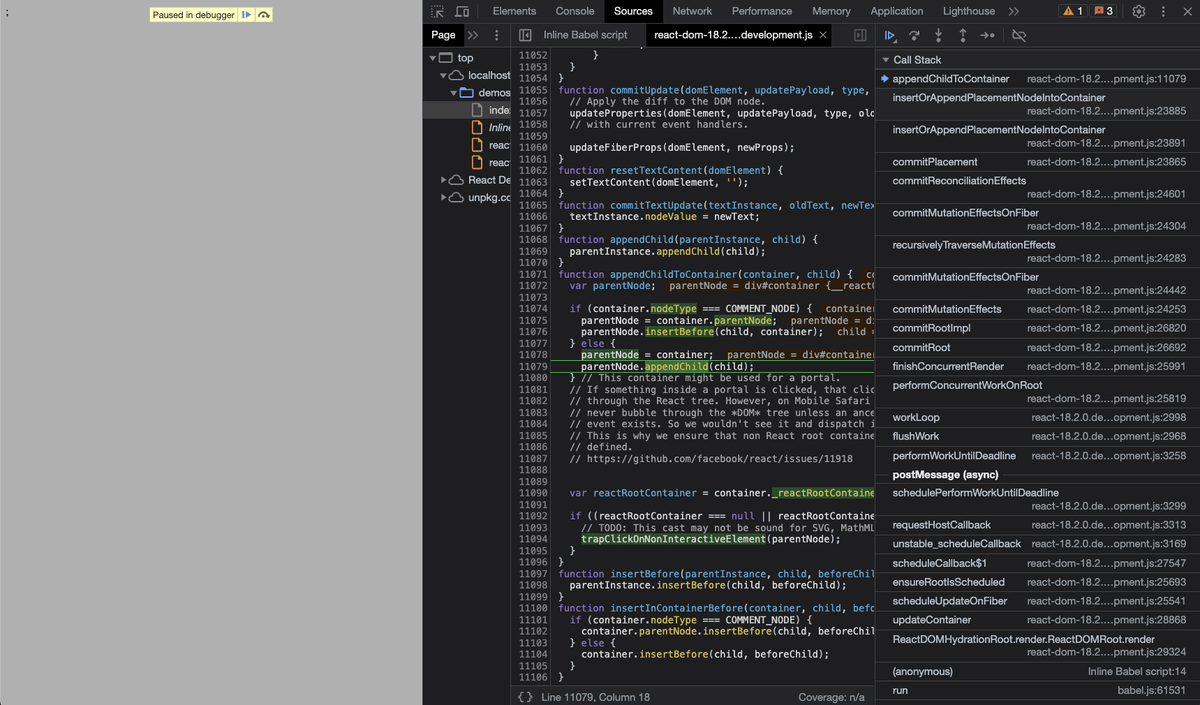Open the Elements panel tab

(x=514, y=11)
